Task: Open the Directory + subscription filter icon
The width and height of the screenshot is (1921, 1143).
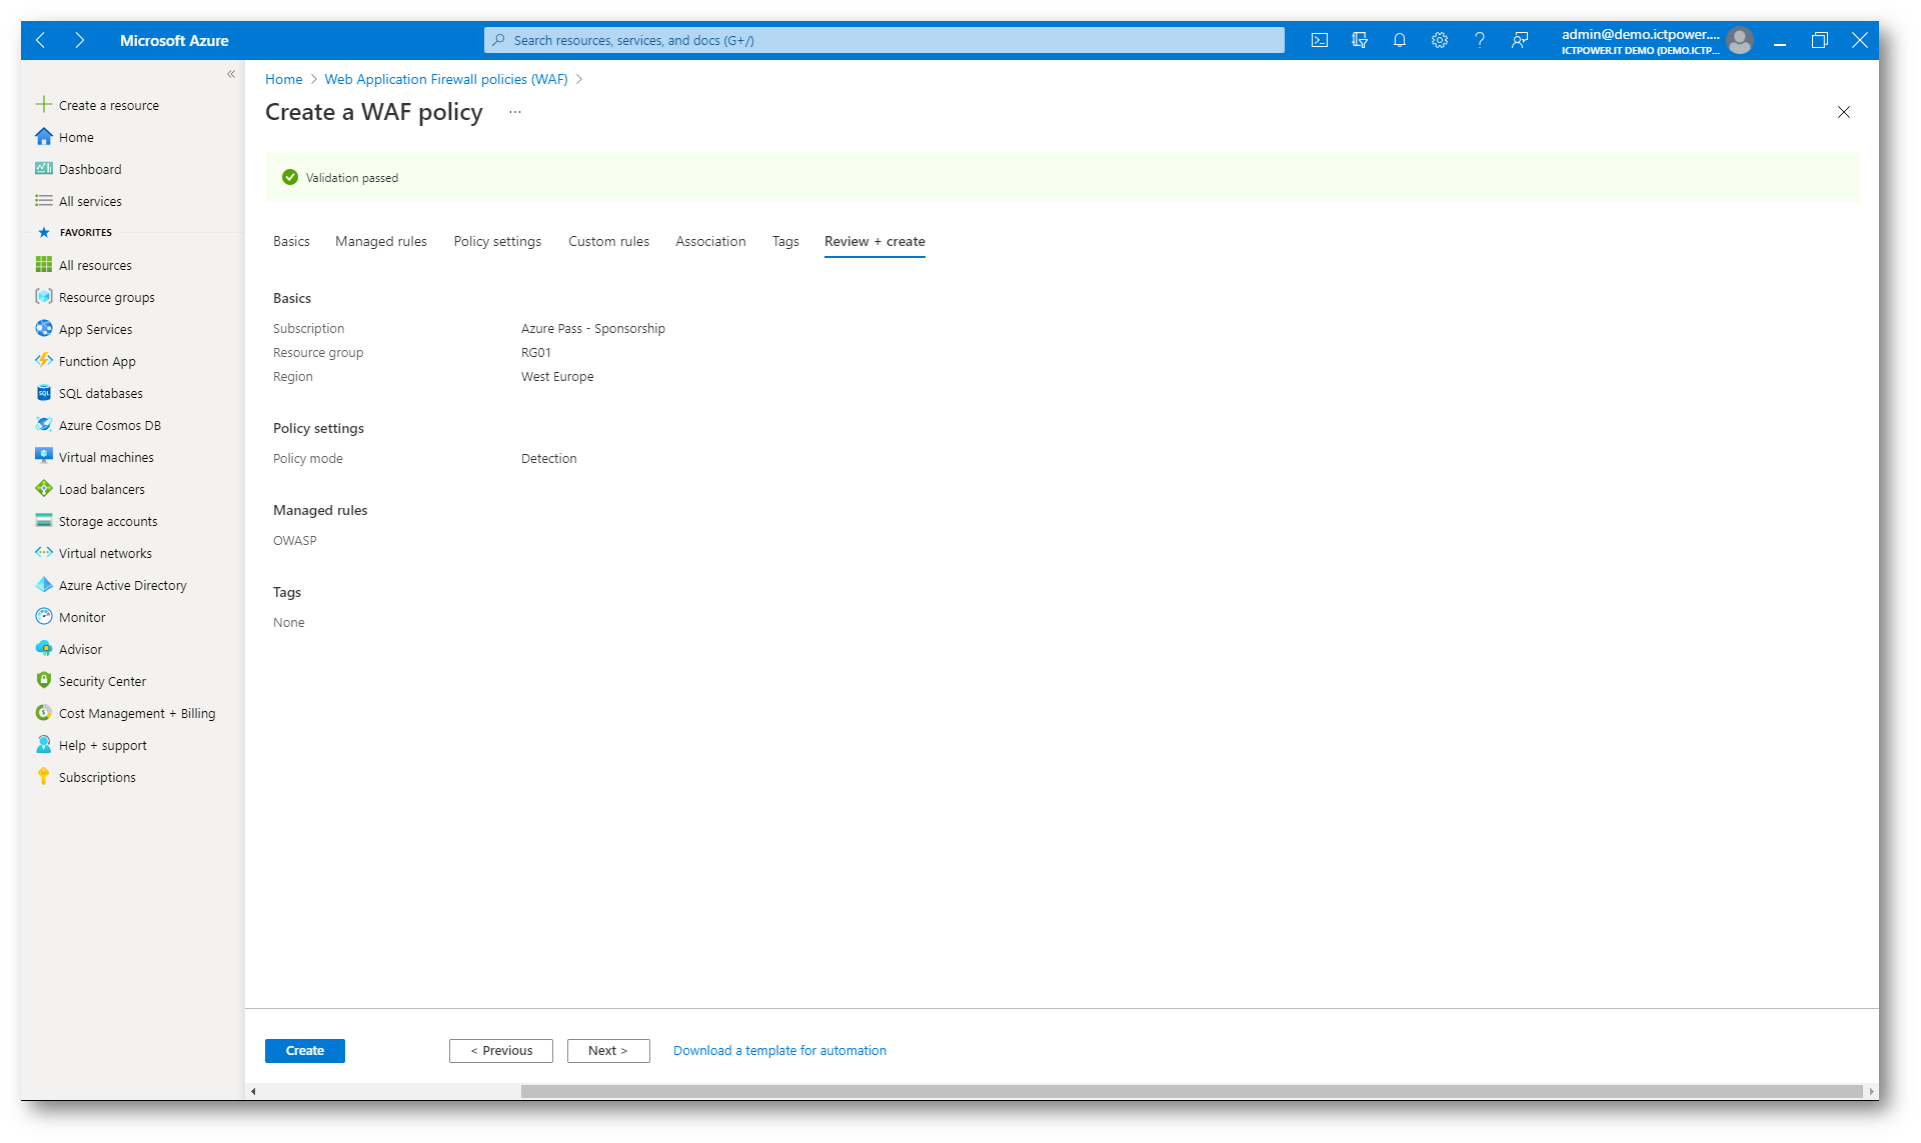Action: (x=1359, y=40)
